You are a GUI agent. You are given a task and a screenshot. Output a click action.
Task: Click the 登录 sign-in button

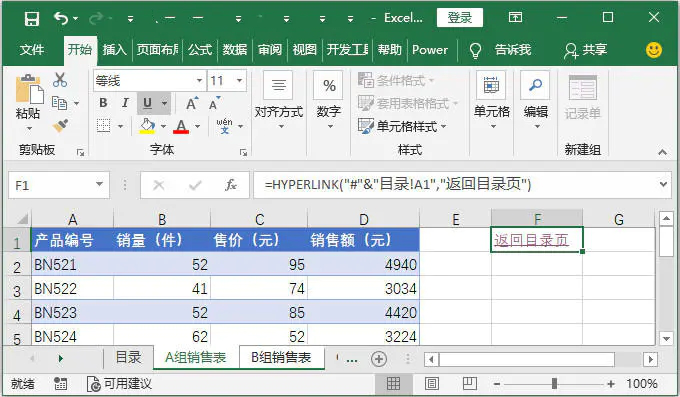460,18
